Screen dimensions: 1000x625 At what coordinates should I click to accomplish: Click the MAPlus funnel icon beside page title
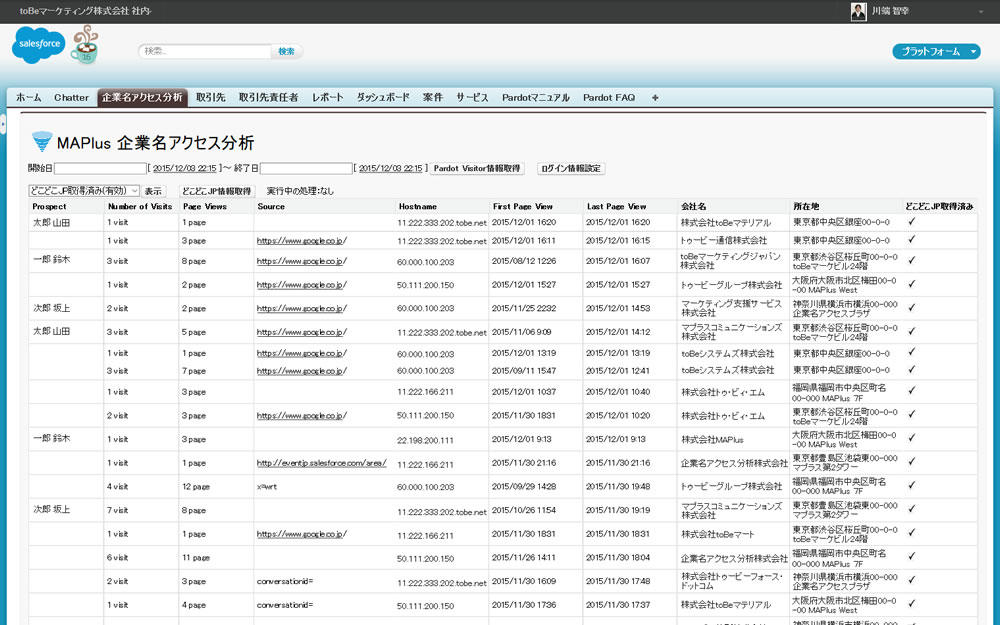tap(41, 141)
